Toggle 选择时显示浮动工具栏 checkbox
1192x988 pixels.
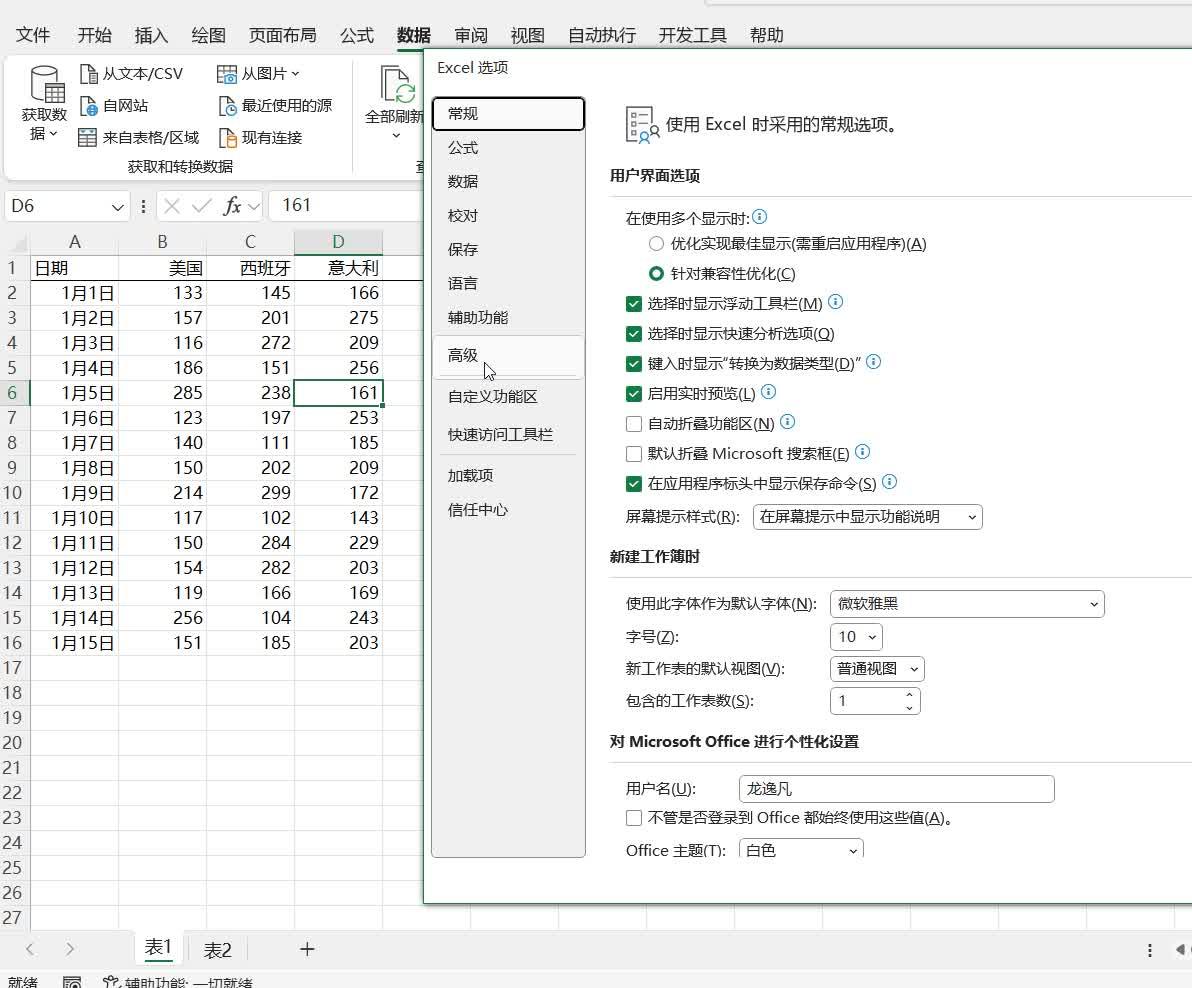pyautogui.click(x=634, y=304)
